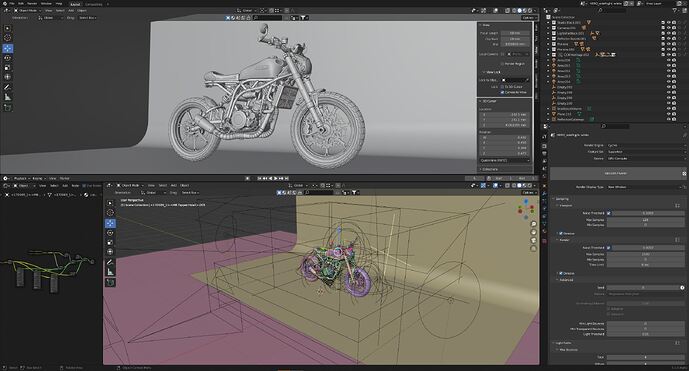Toggle Viewport Noise Threshold checkbox
This screenshot has height=371, width=689.
(609, 213)
